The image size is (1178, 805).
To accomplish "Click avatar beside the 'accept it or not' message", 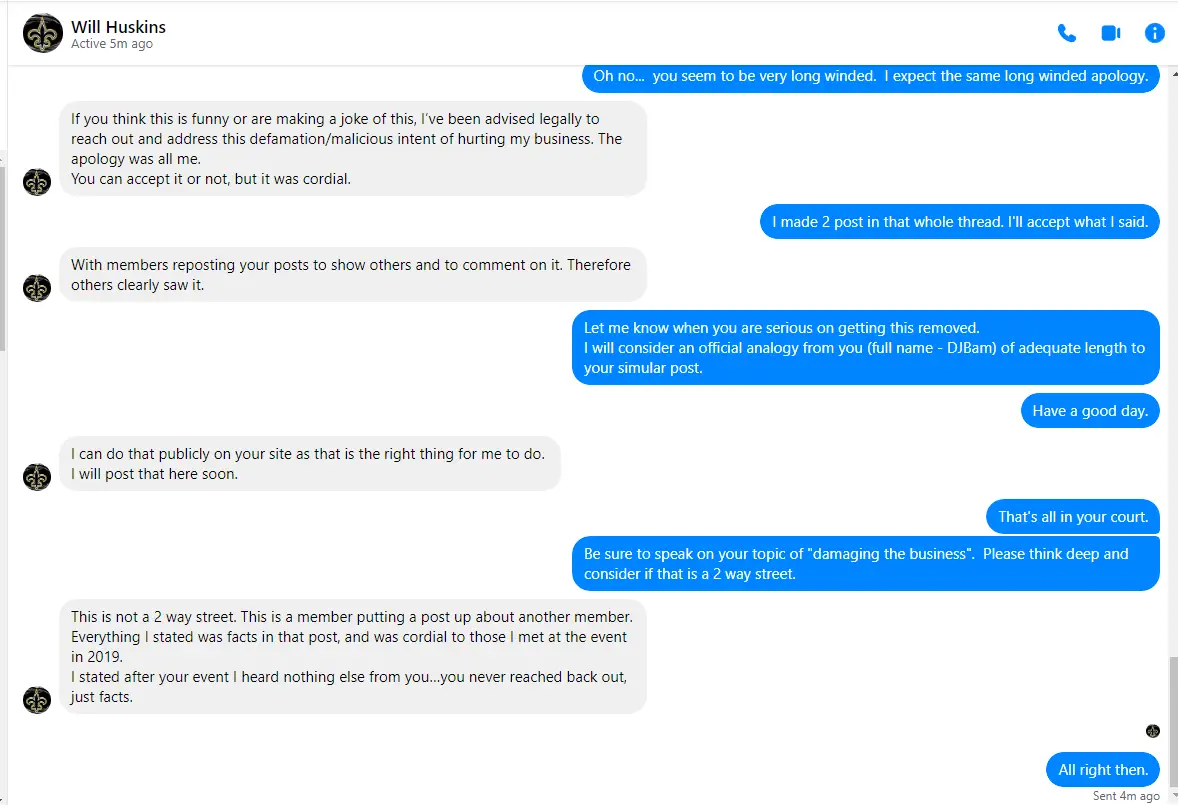I will coord(37,182).
